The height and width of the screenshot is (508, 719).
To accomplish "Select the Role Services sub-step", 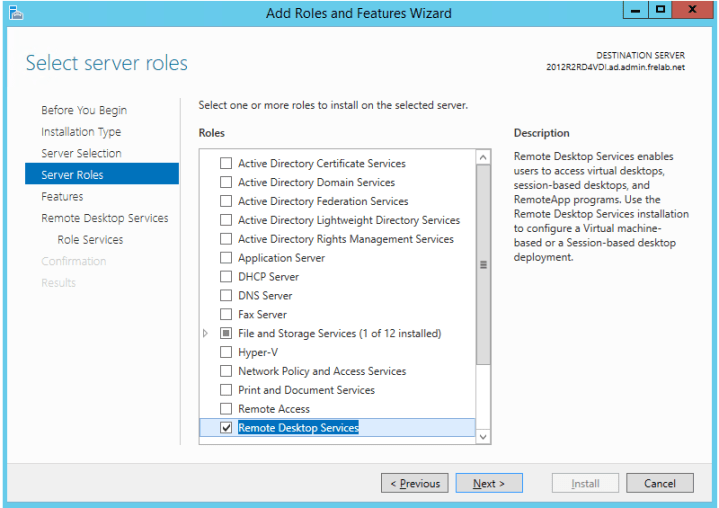I will pos(90,240).
